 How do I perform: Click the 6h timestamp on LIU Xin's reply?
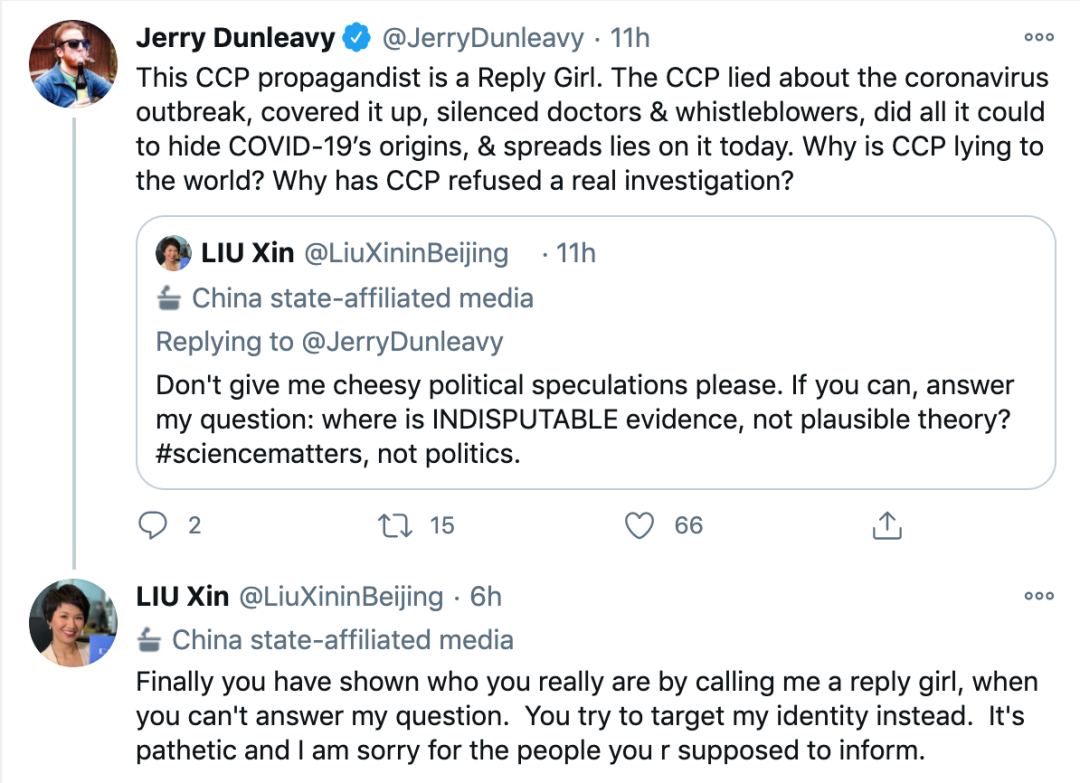pyautogui.click(x=487, y=597)
